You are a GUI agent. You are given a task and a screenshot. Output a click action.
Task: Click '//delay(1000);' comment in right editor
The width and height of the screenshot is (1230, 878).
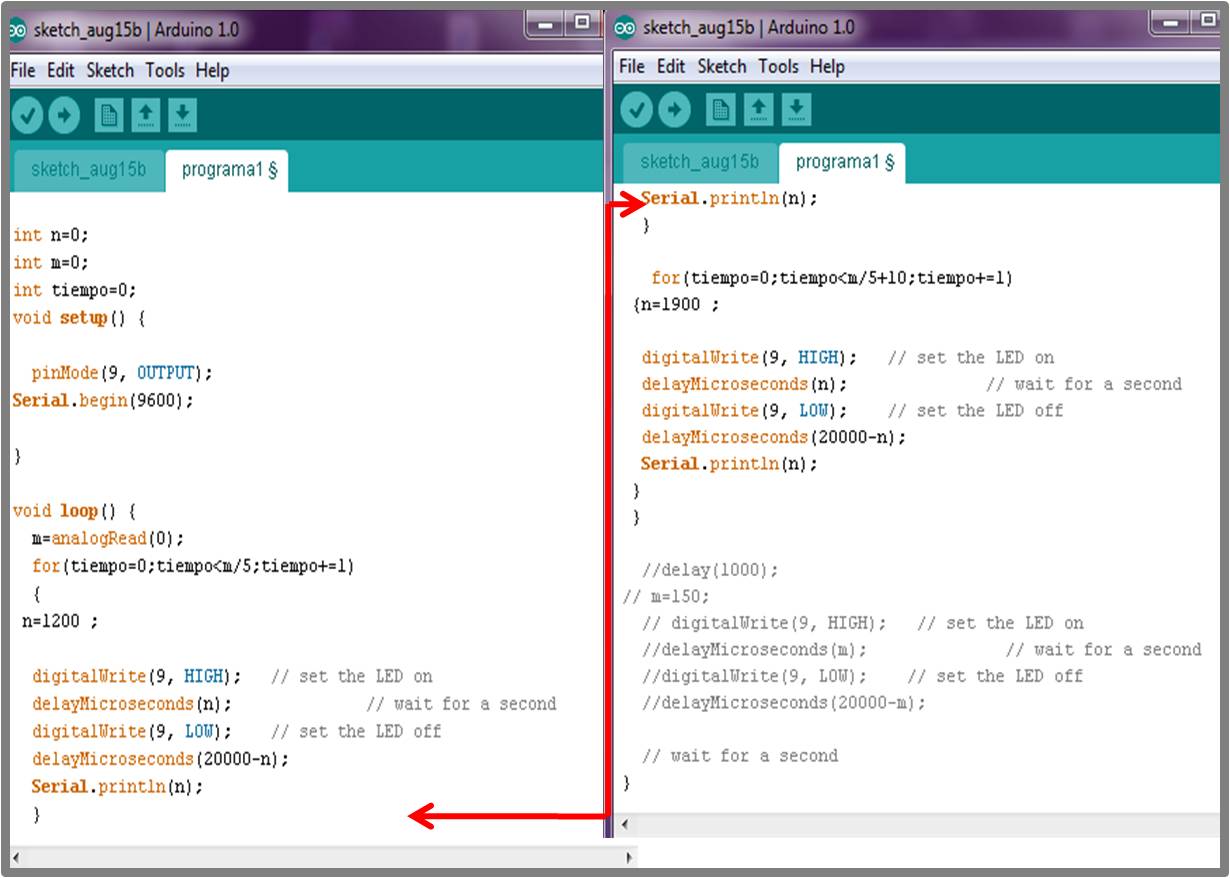[709, 570]
